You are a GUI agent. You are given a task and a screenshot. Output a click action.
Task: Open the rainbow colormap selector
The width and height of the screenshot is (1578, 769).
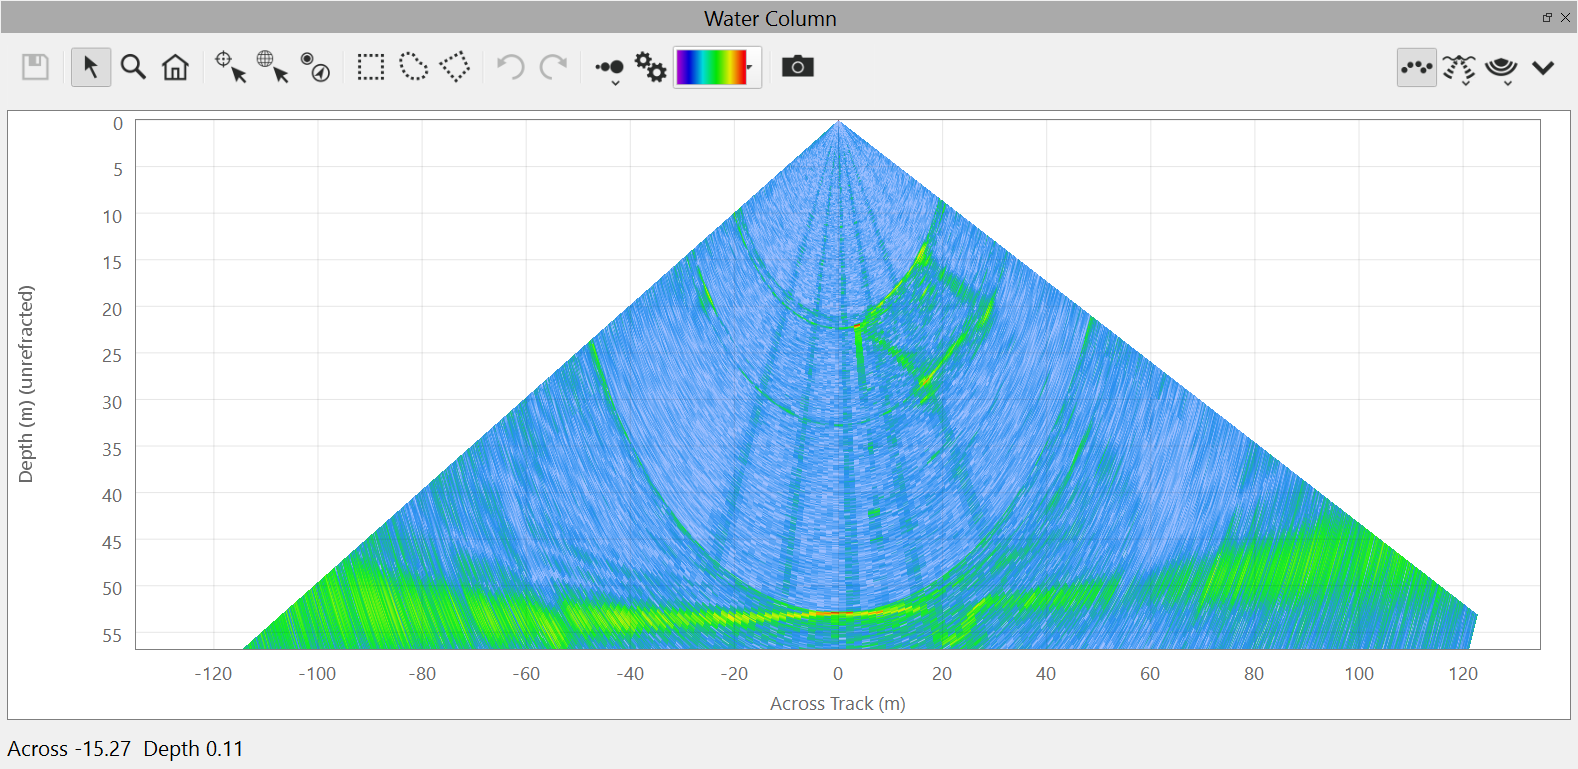717,67
